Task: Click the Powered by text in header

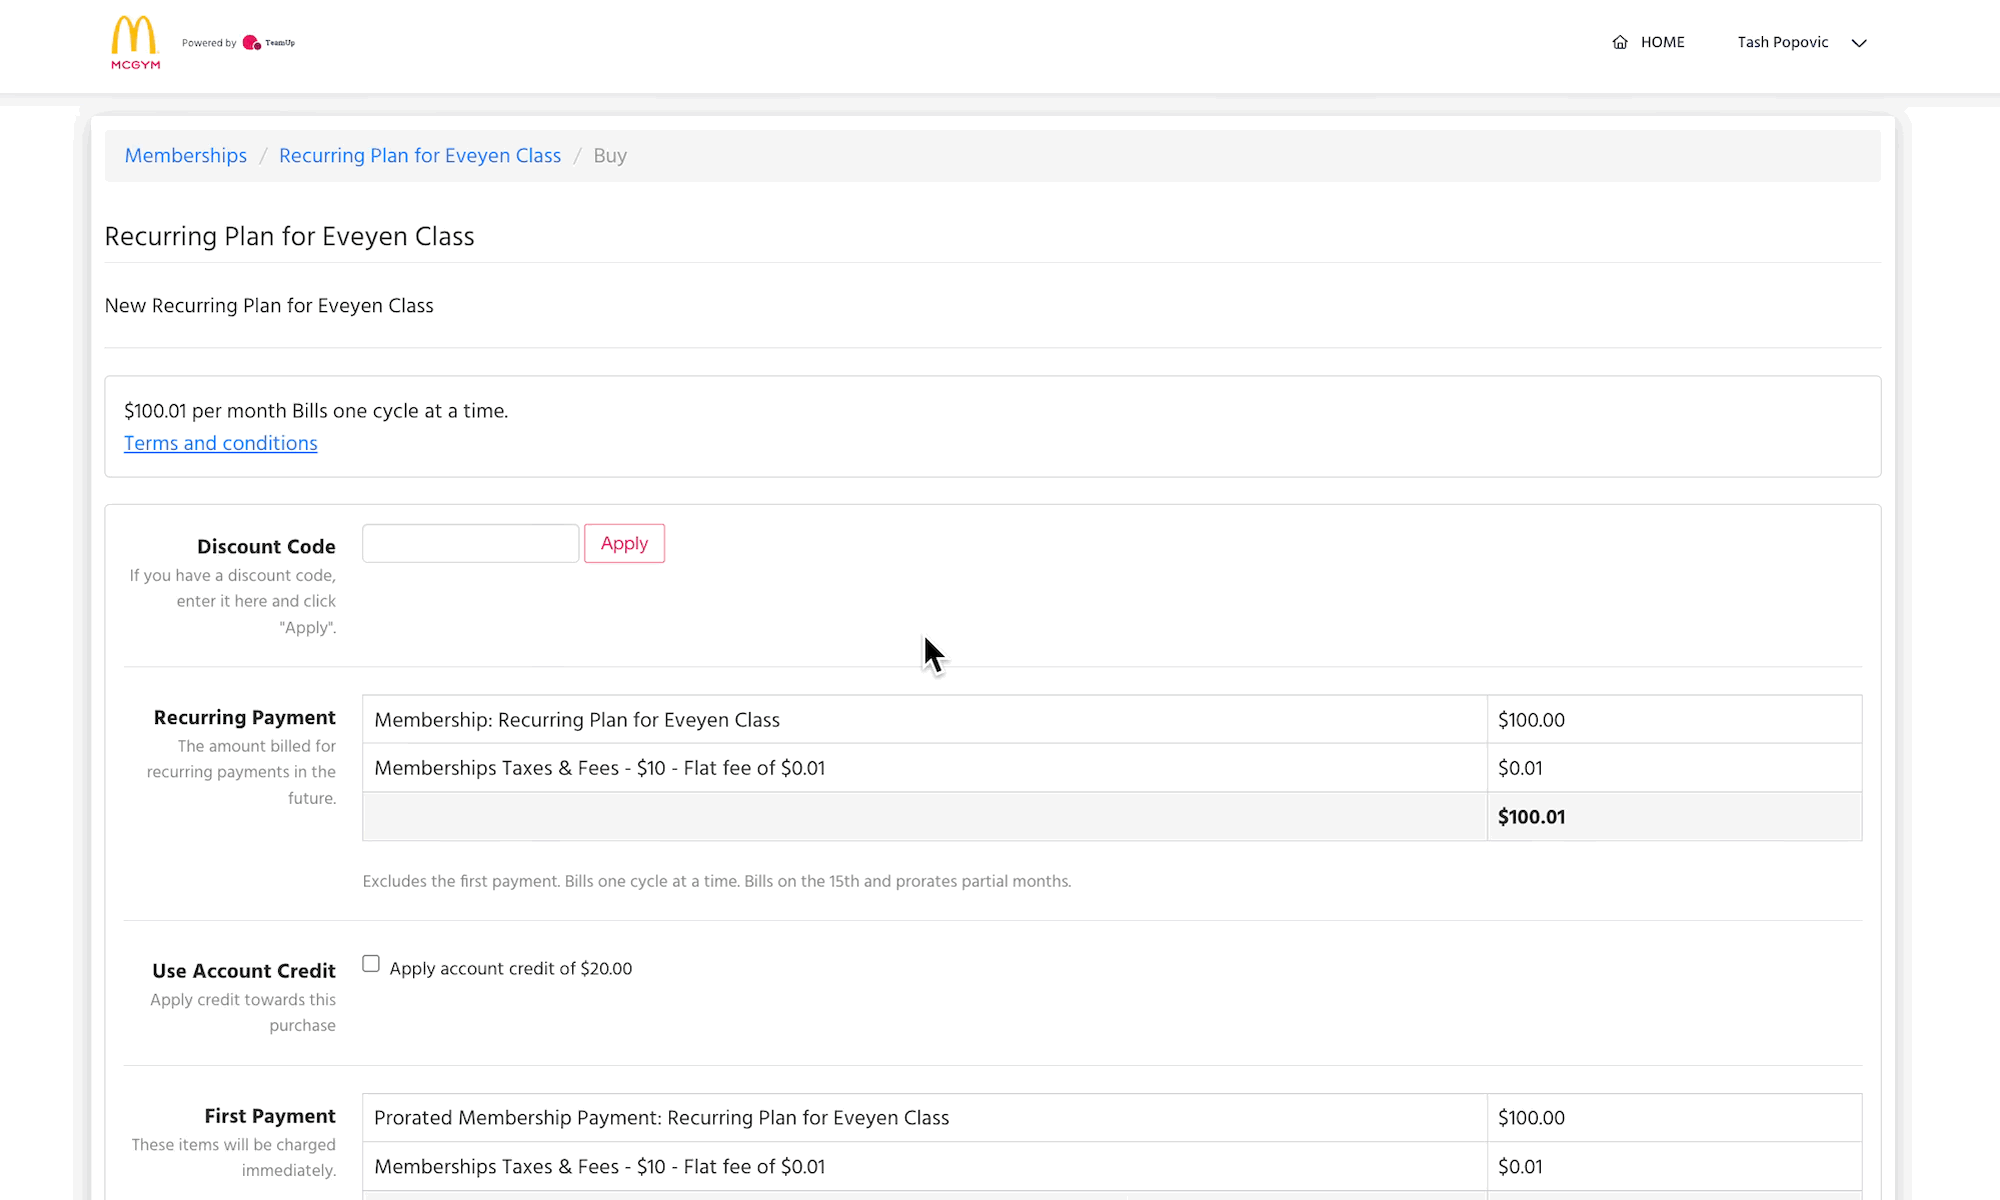Action: pyautogui.click(x=209, y=43)
